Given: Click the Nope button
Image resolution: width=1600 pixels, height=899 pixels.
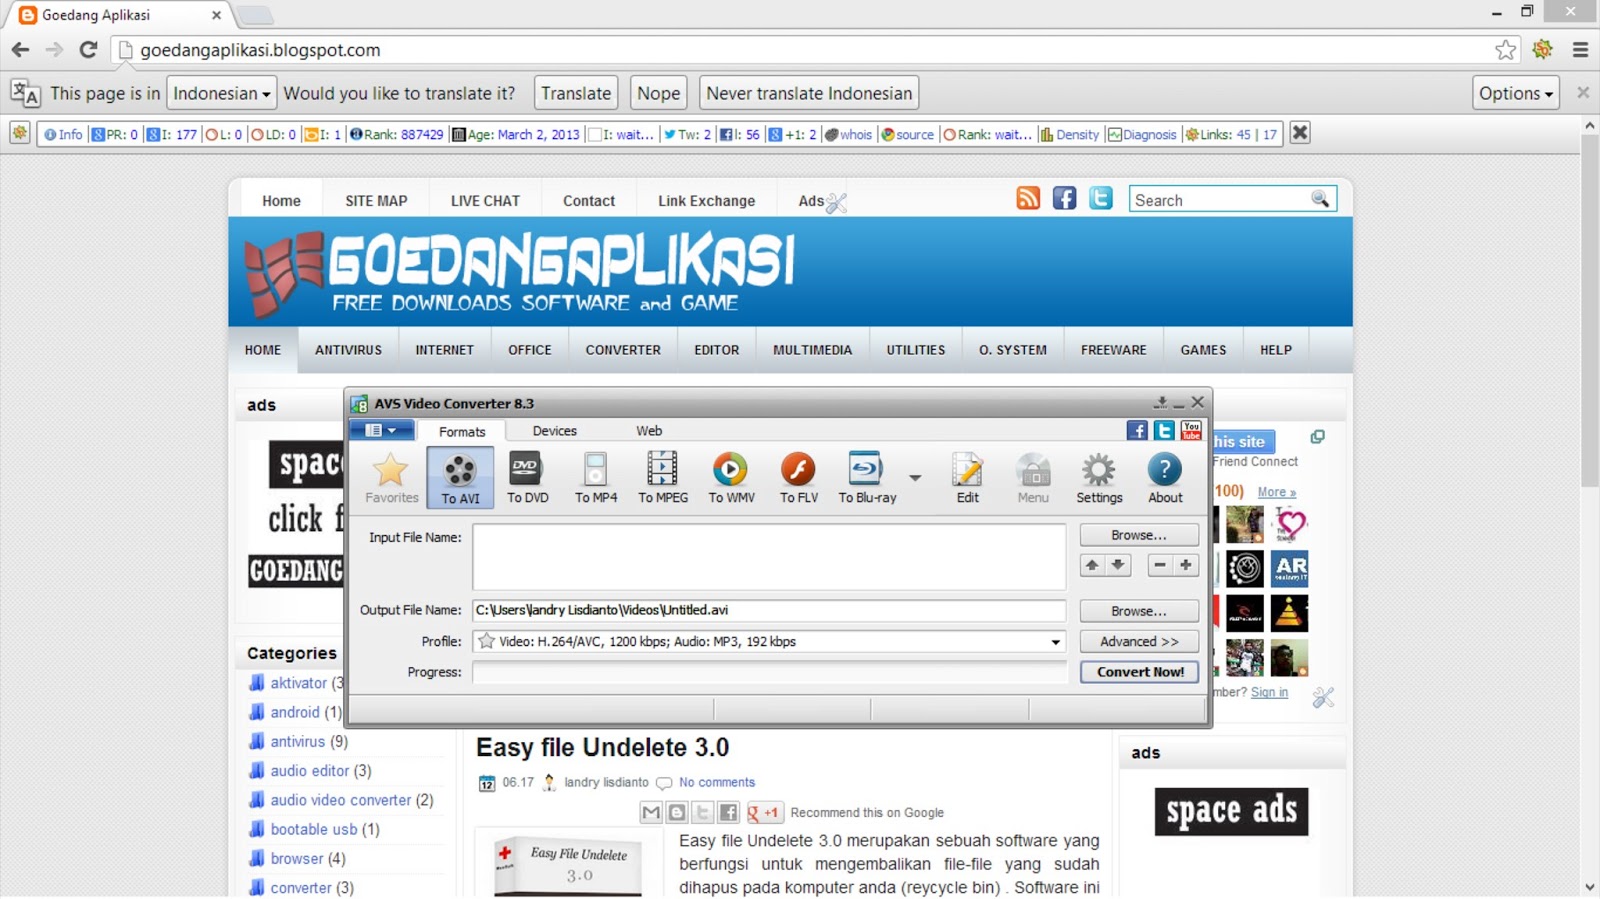Looking at the screenshot, I should click(x=658, y=93).
